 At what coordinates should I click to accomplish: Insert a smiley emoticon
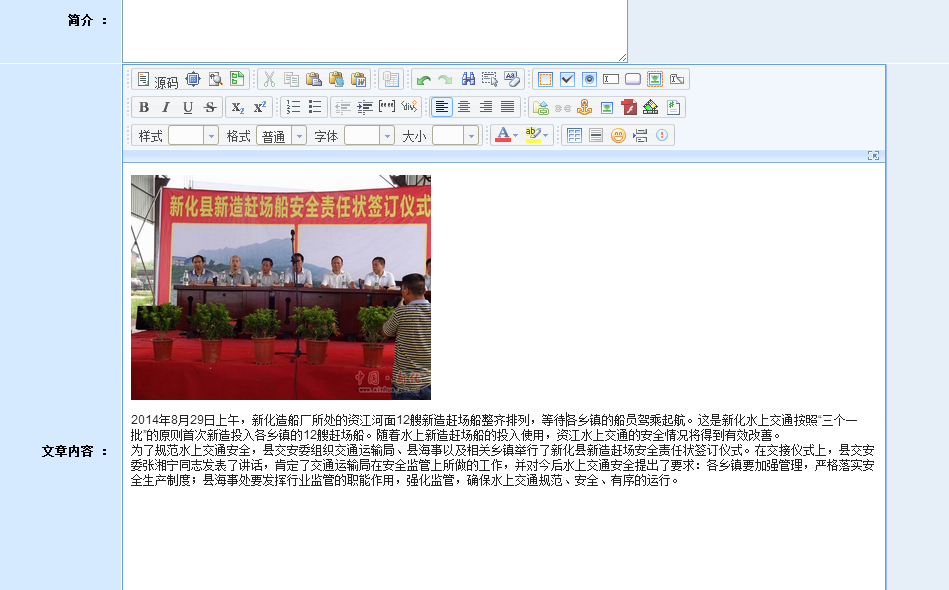tap(618, 136)
